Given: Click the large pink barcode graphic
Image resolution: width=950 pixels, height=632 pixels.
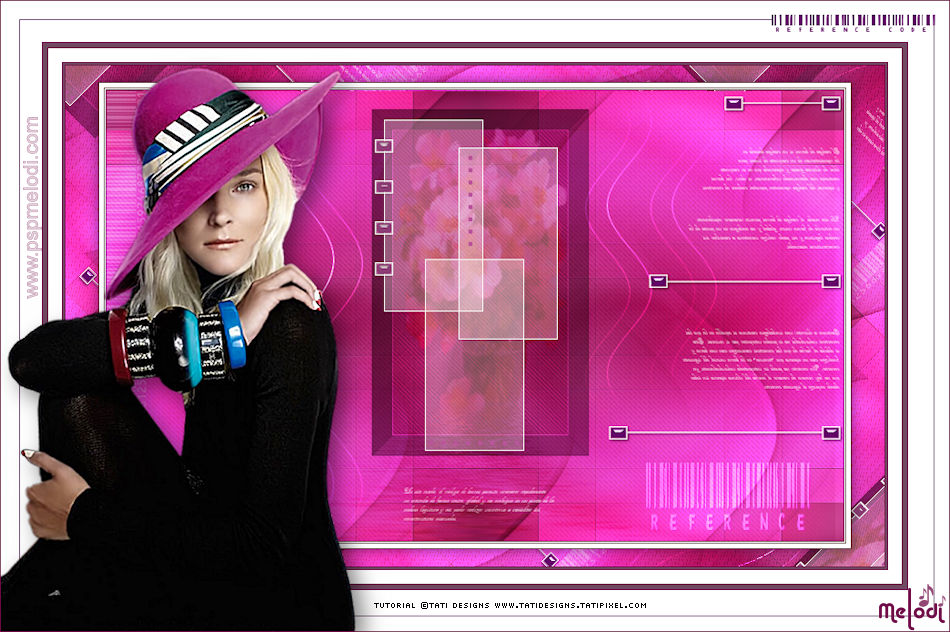Looking at the screenshot, I should (x=727, y=485).
